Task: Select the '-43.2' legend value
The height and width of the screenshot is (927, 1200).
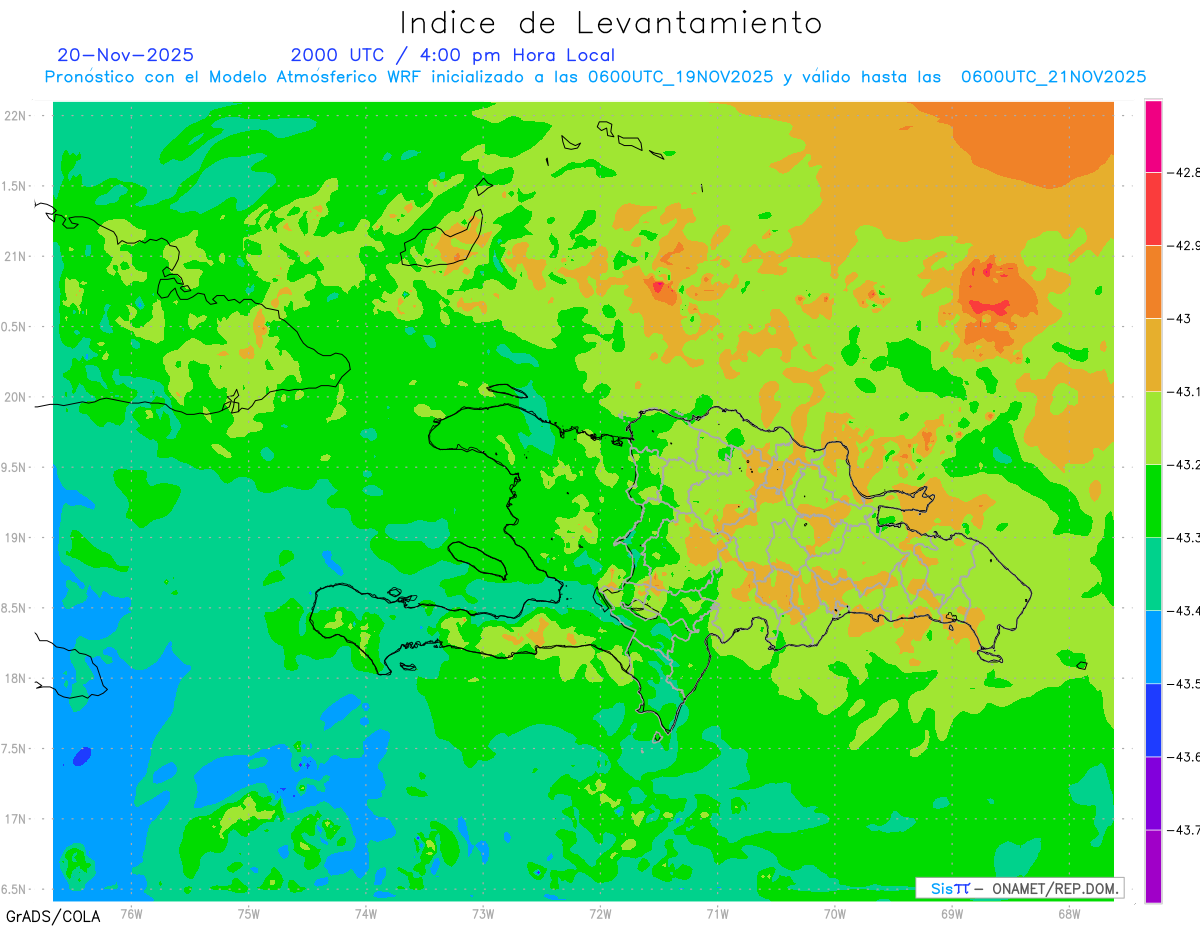Action: coord(1184,465)
